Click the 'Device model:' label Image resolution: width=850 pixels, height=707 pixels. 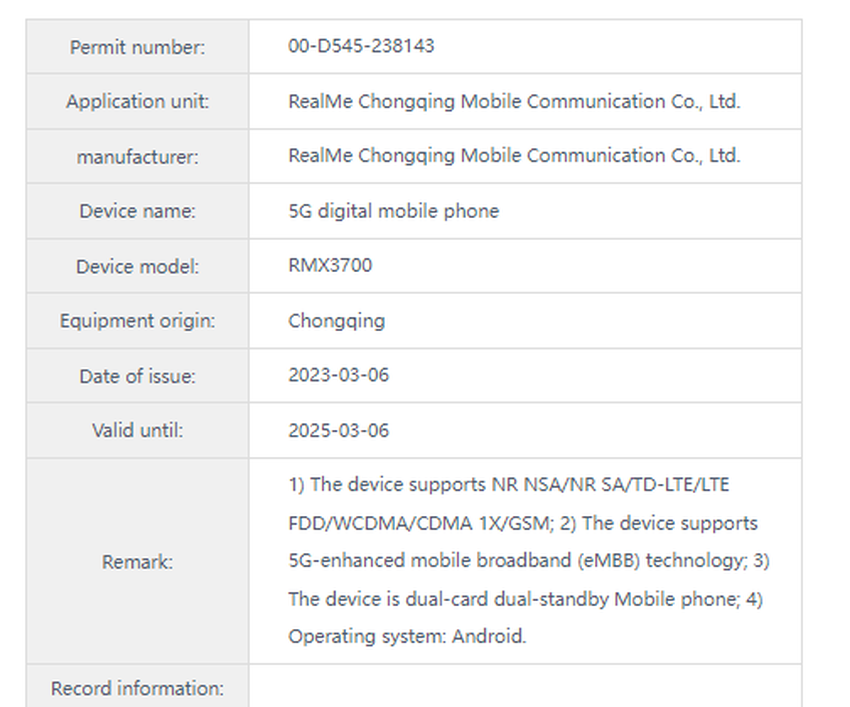pos(137,267)
